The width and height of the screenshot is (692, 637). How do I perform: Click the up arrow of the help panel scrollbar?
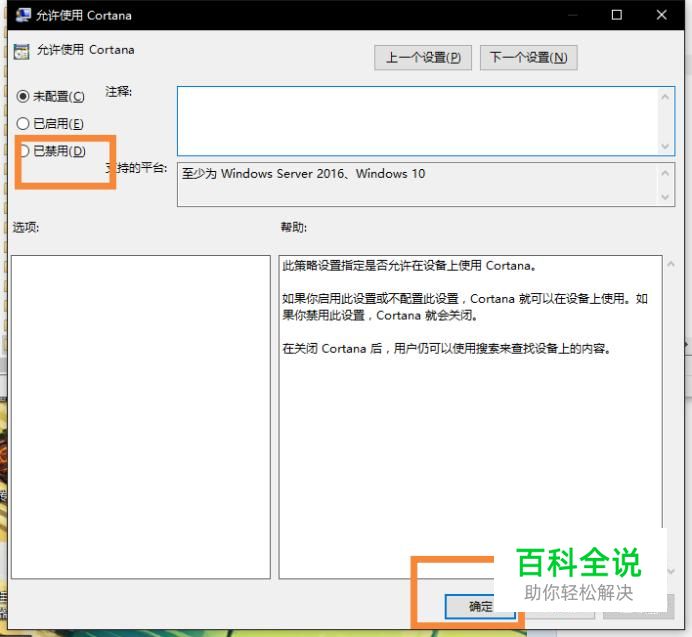(x=671, y=264)
